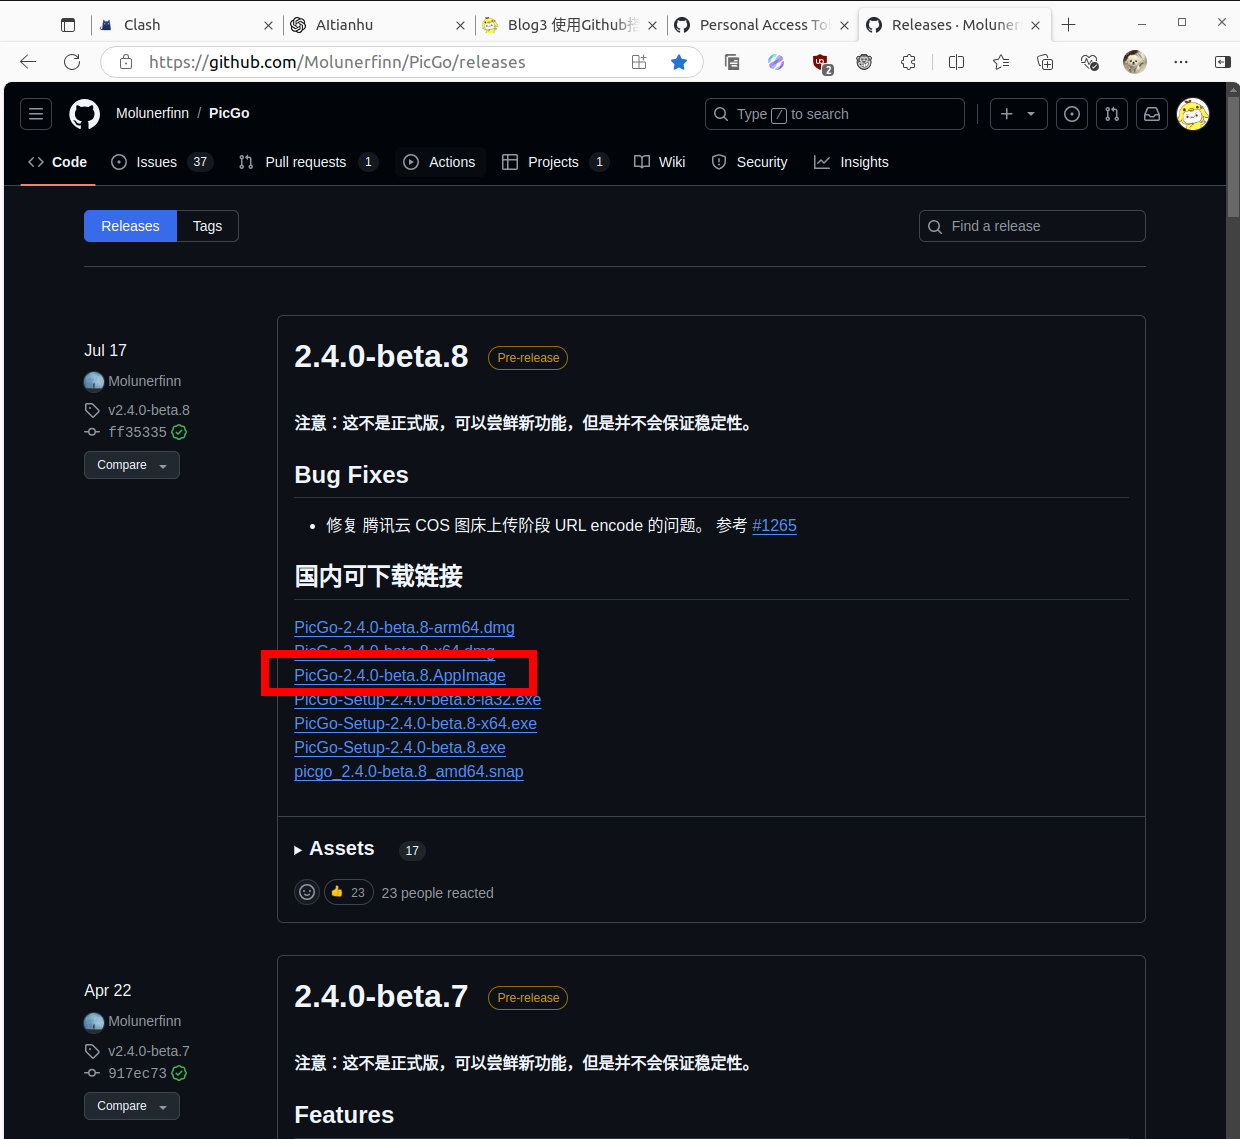The image size is (1240, 1139).
Task: Switch to the Blog3 browser tab
Action: coord(570,25)
